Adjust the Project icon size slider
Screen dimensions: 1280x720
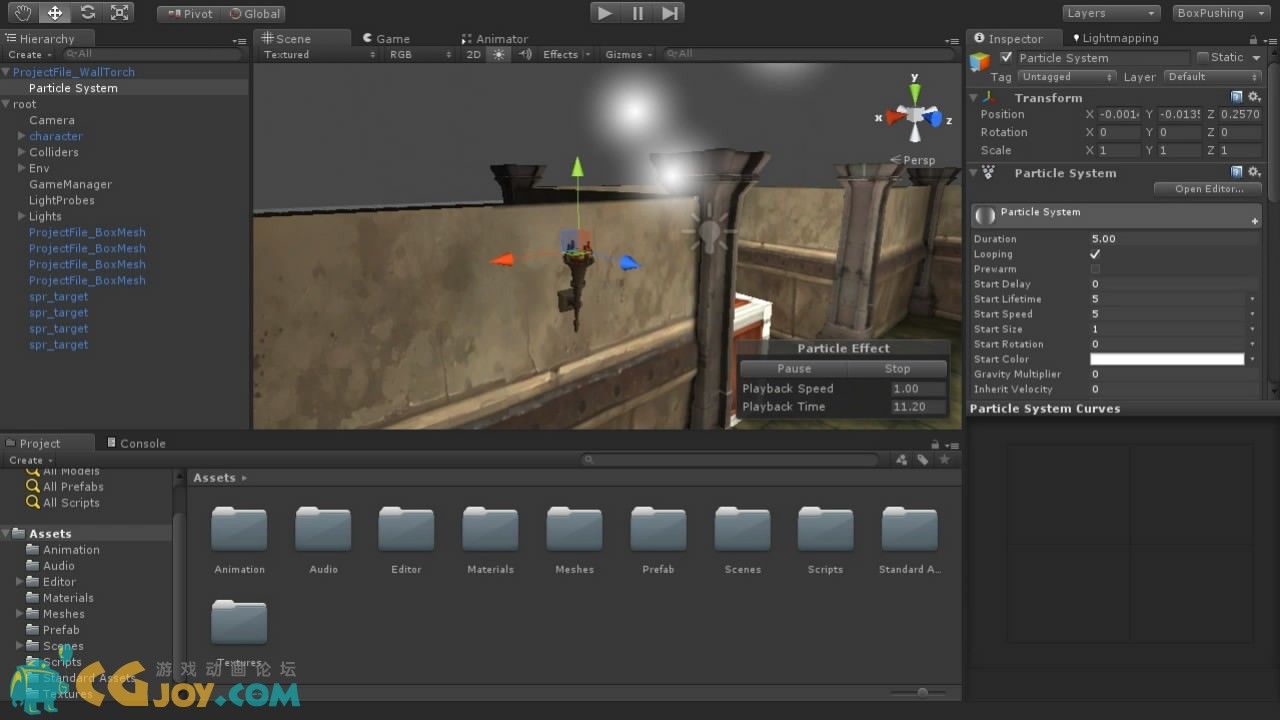(x=921, y=692)
